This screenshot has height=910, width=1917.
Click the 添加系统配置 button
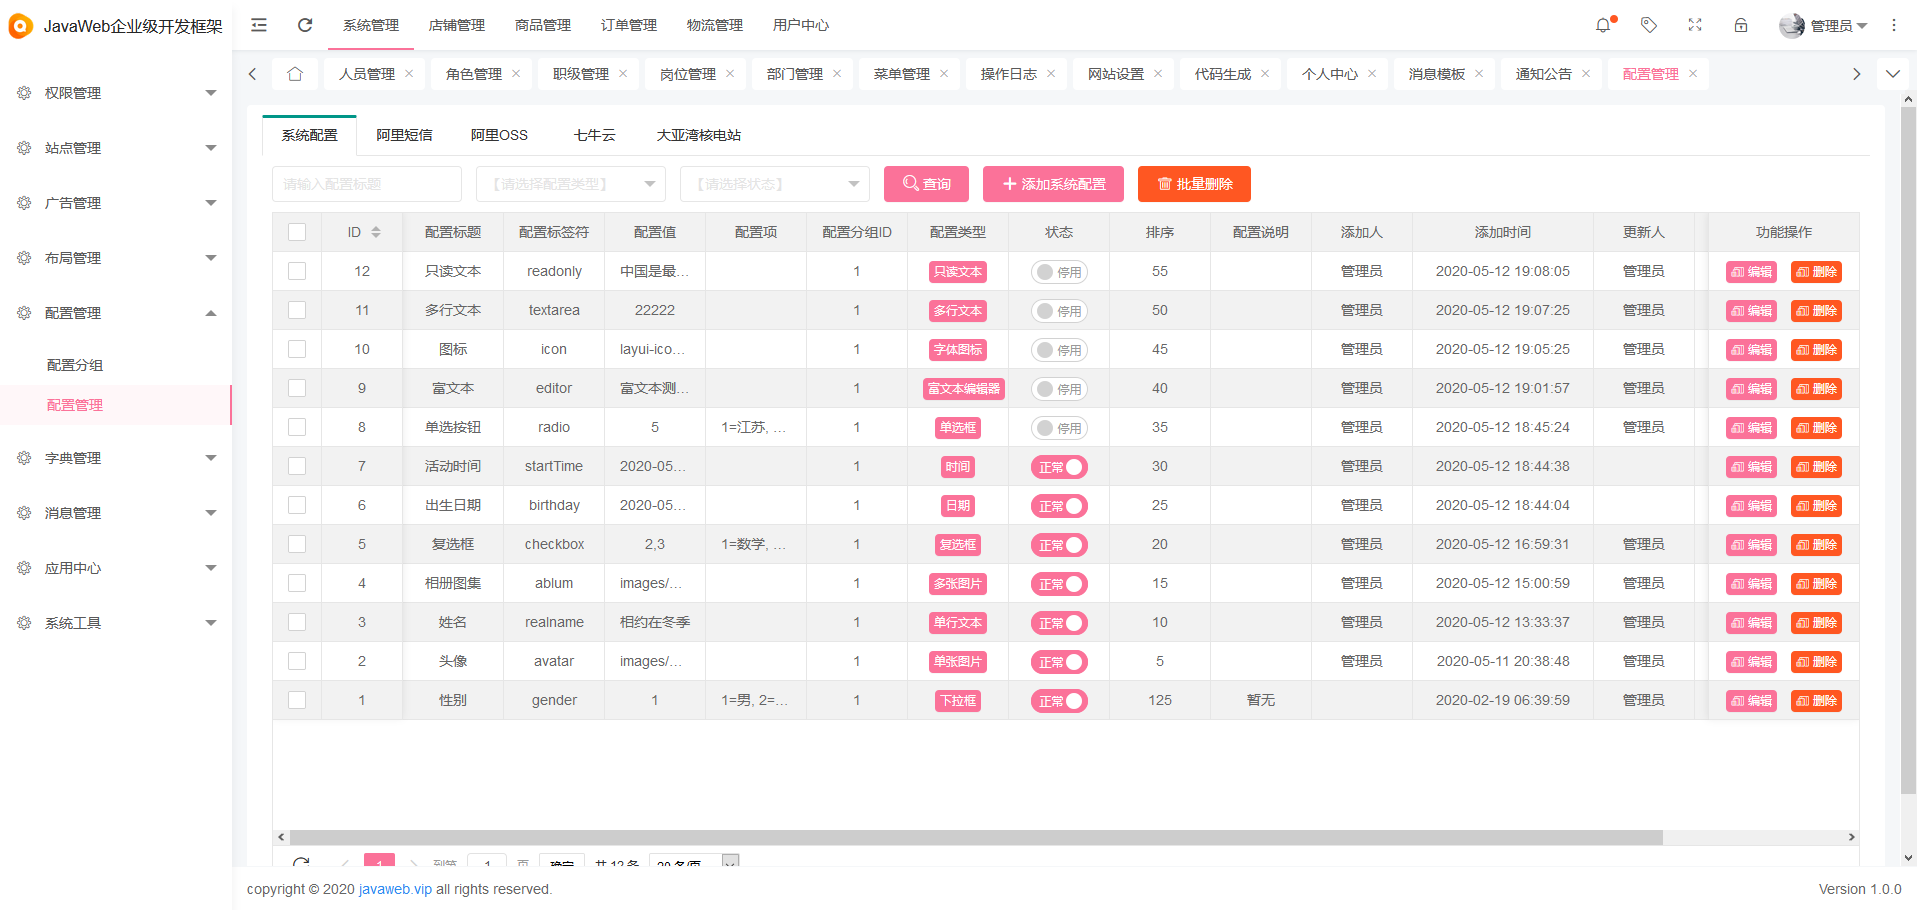(1053, 183)
